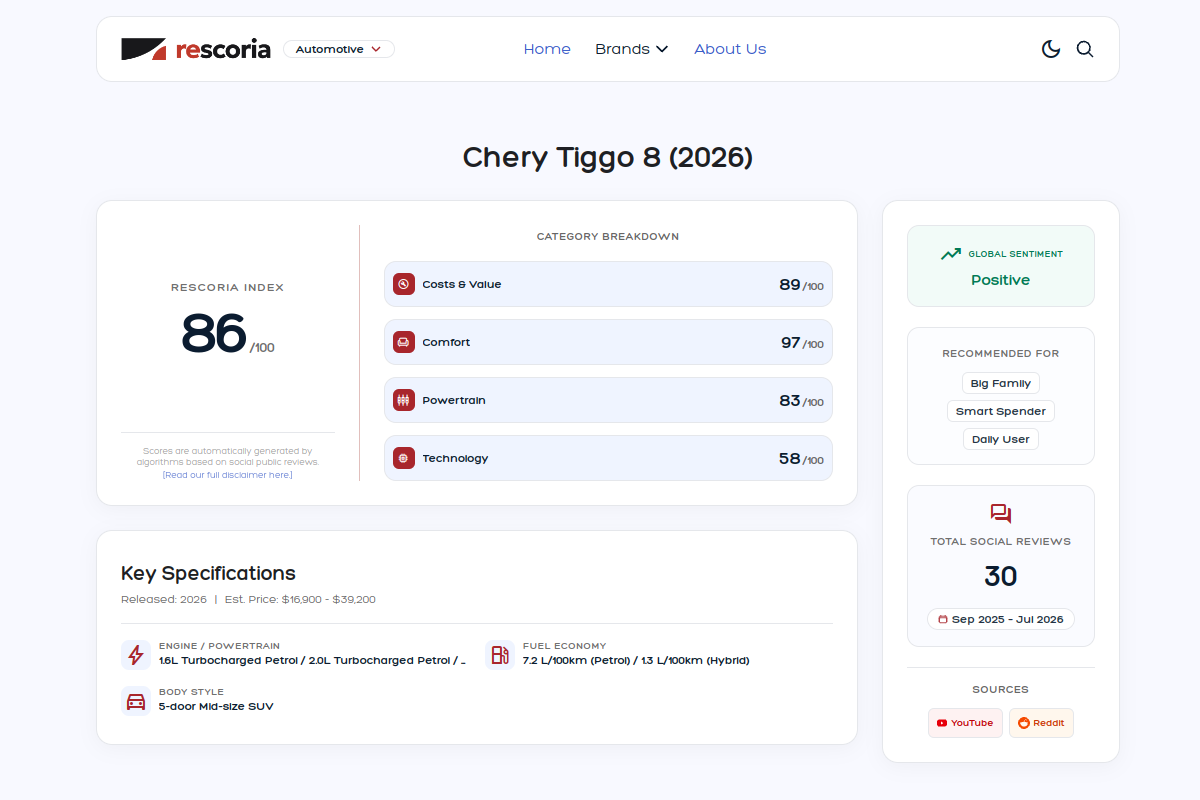Click the Technology globe icon
The height and width of the screenshot is (800, 1200).
pos(404,458)
